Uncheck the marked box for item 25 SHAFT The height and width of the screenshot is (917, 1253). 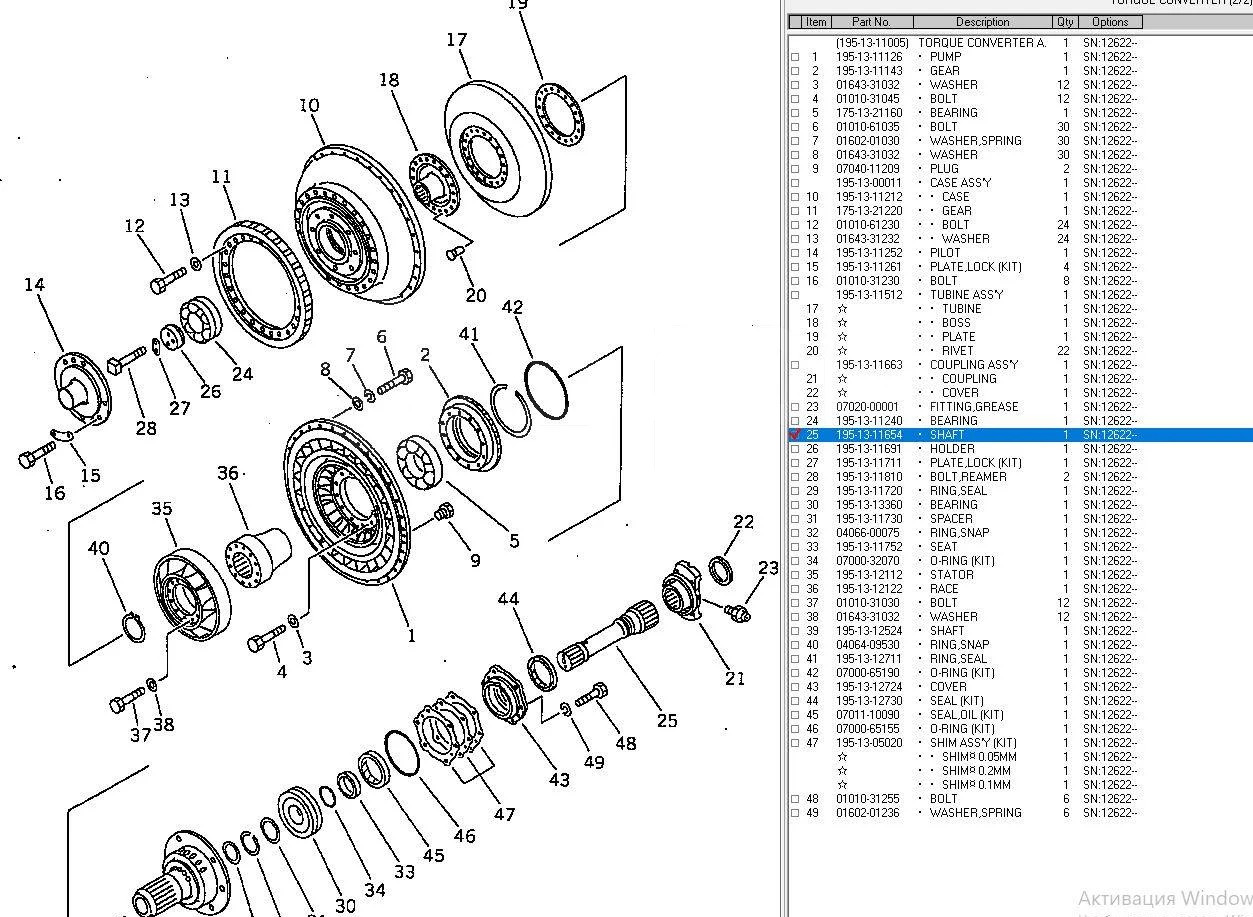796,436
